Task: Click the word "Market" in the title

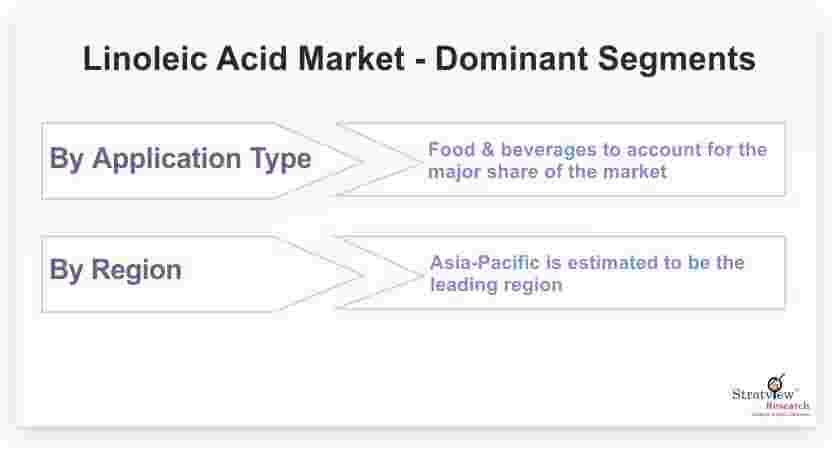Action: [x=351, y=58]
